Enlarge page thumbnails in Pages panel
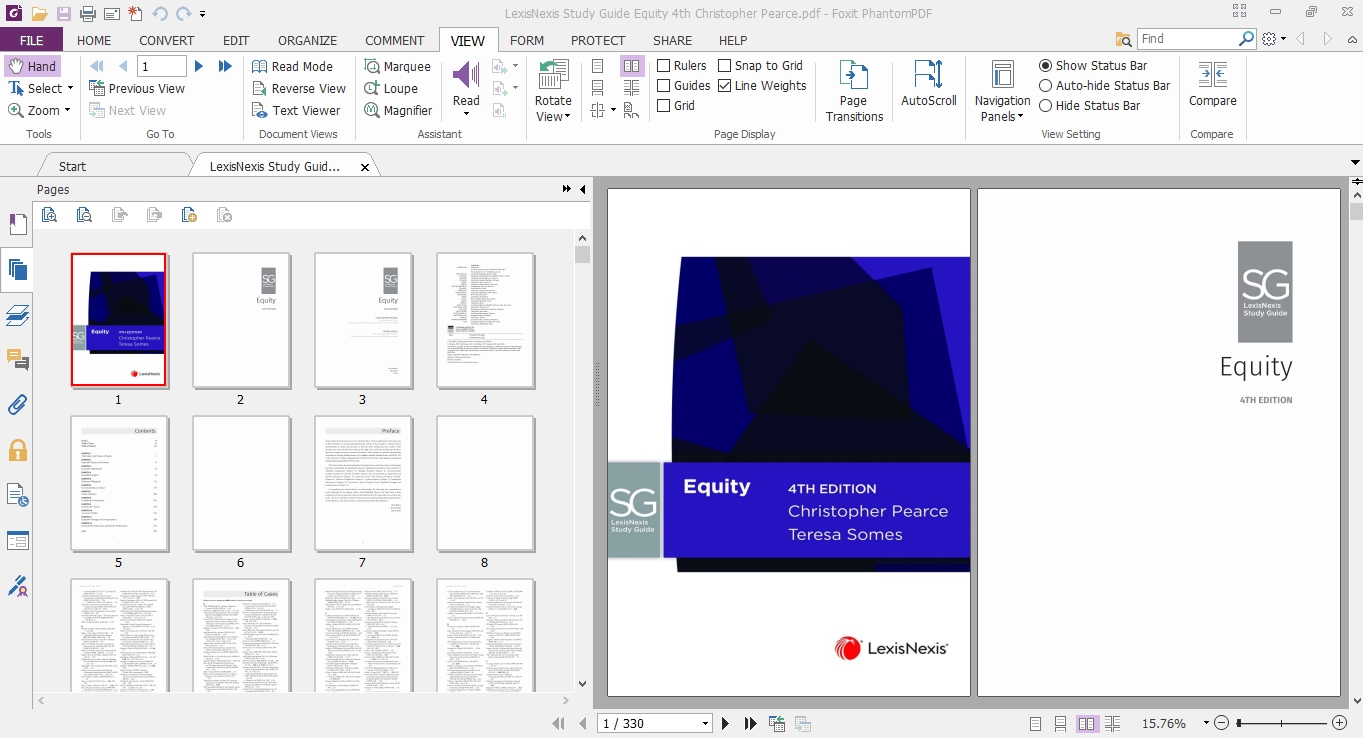Image resolution: width=1363 pixels, height=738 pixels. [x=49, y=214]
